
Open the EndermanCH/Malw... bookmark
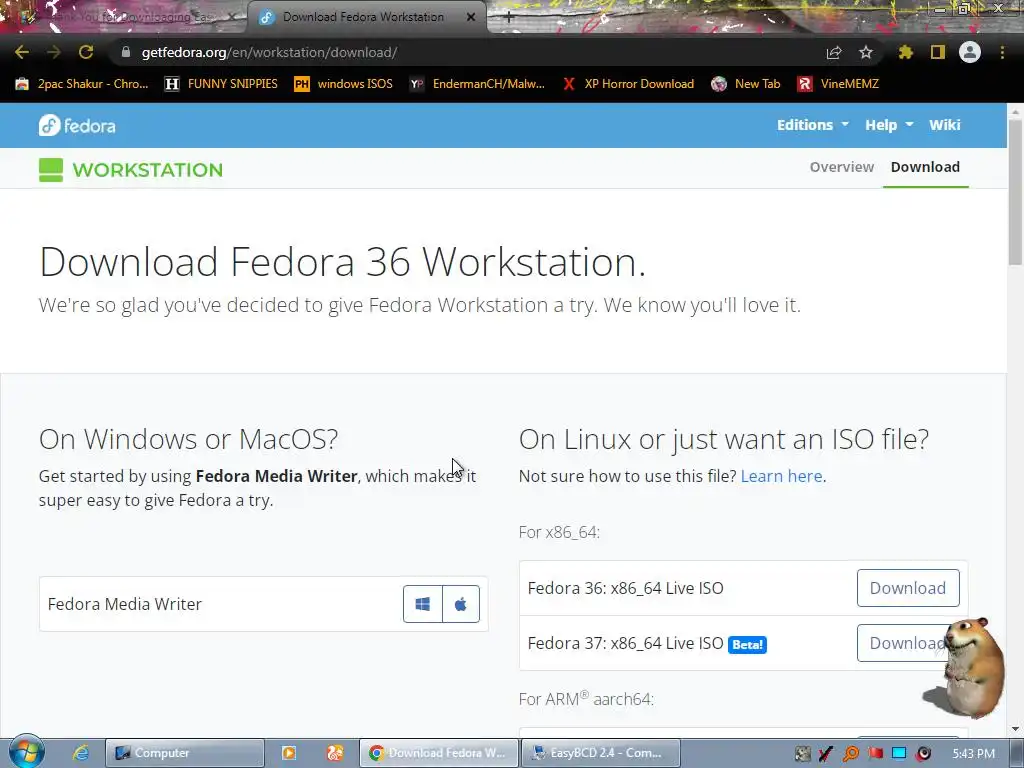coord(477,84)
